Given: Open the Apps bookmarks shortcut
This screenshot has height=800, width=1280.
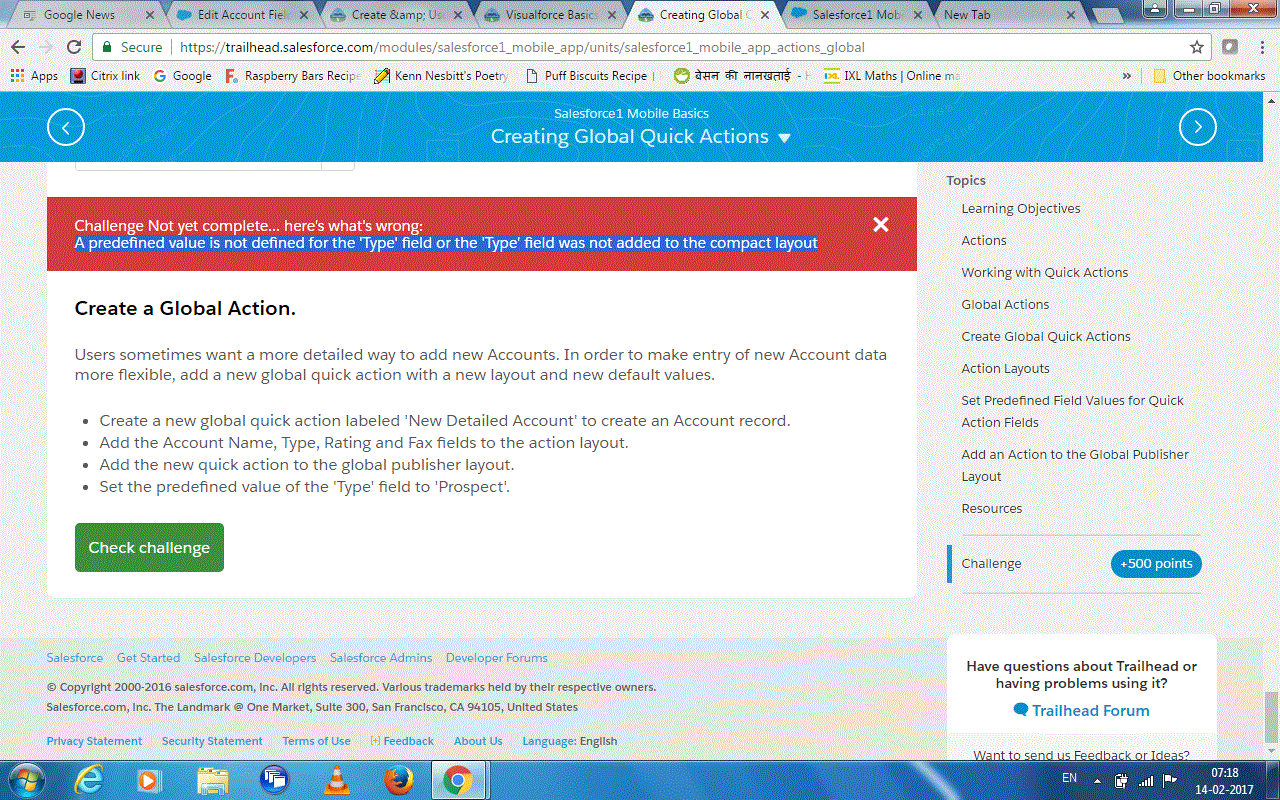Looking at the screenshot, I should [x=34, y=76].
